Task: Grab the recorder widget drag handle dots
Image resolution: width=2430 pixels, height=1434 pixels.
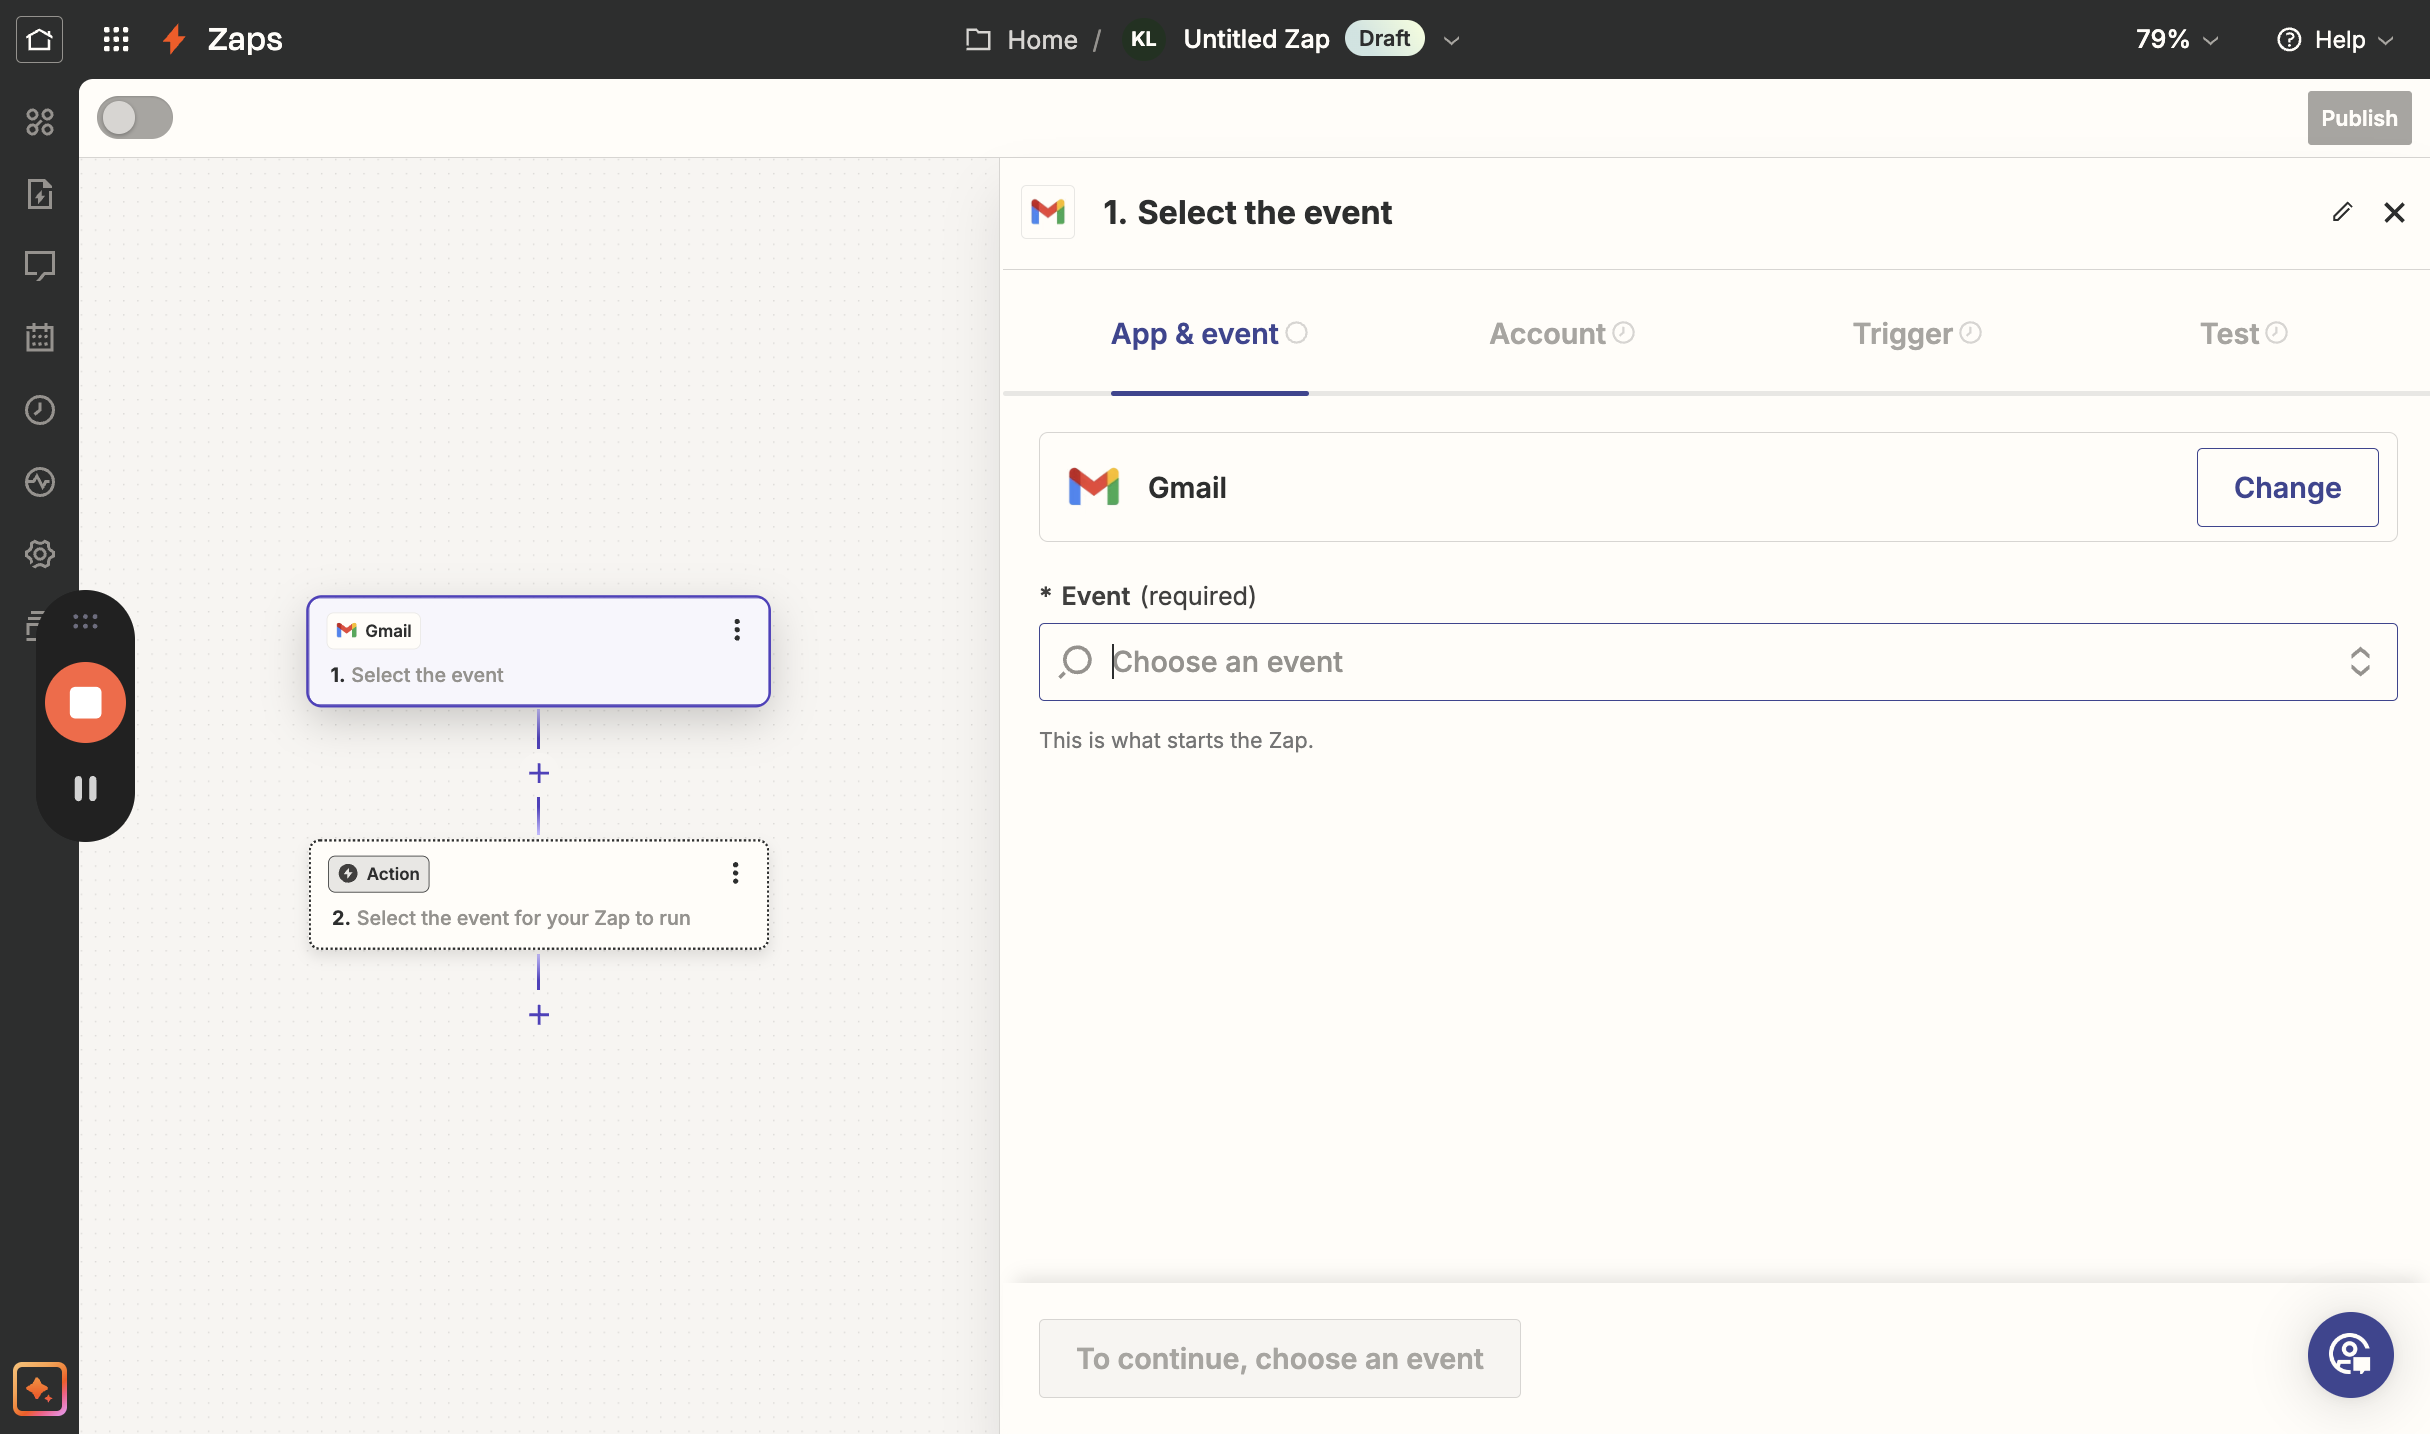Action: 85,622
